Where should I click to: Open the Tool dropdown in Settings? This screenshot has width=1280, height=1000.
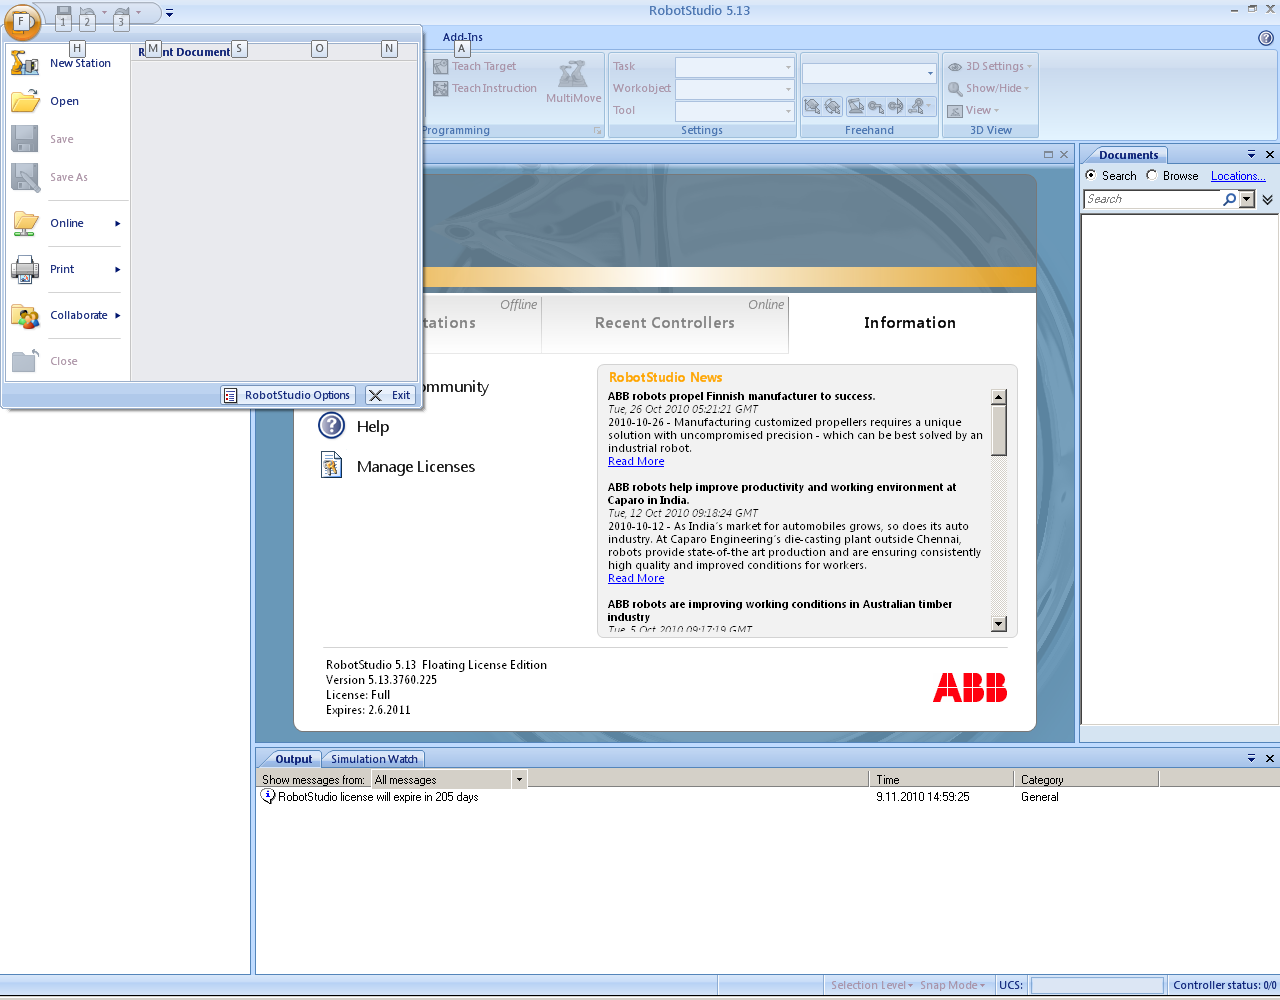[788, 111]
